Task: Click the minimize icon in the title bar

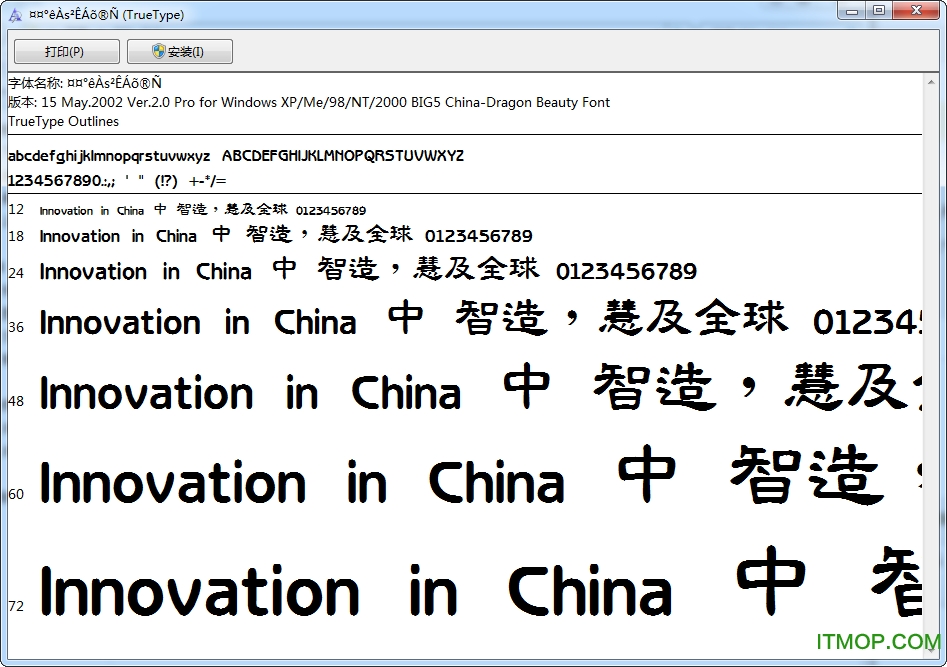Action: click(x=852, y=11)
